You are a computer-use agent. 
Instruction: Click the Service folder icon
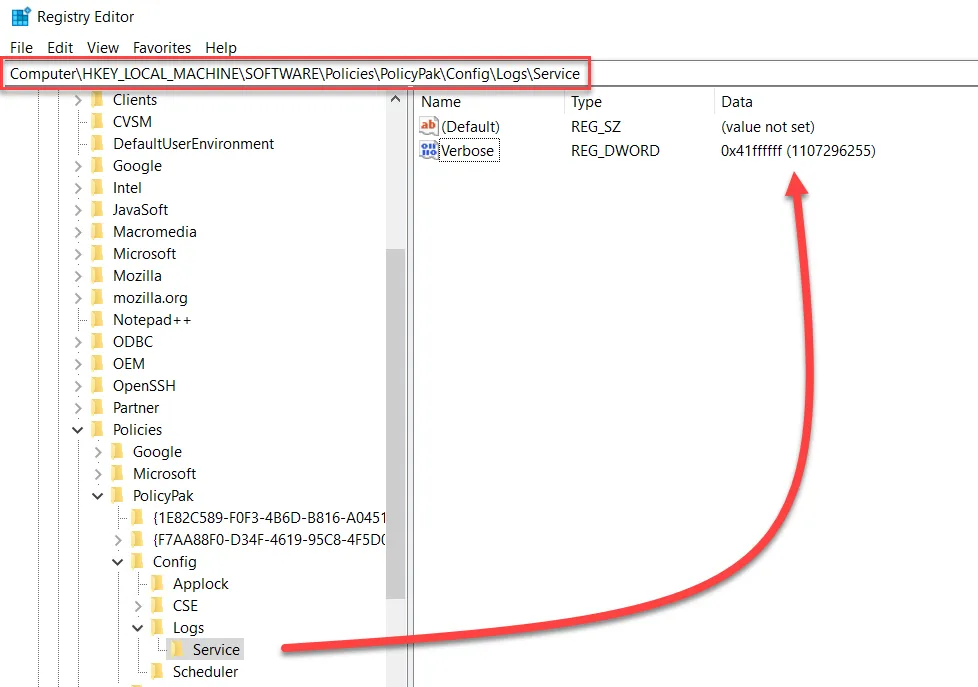[178, 649]
